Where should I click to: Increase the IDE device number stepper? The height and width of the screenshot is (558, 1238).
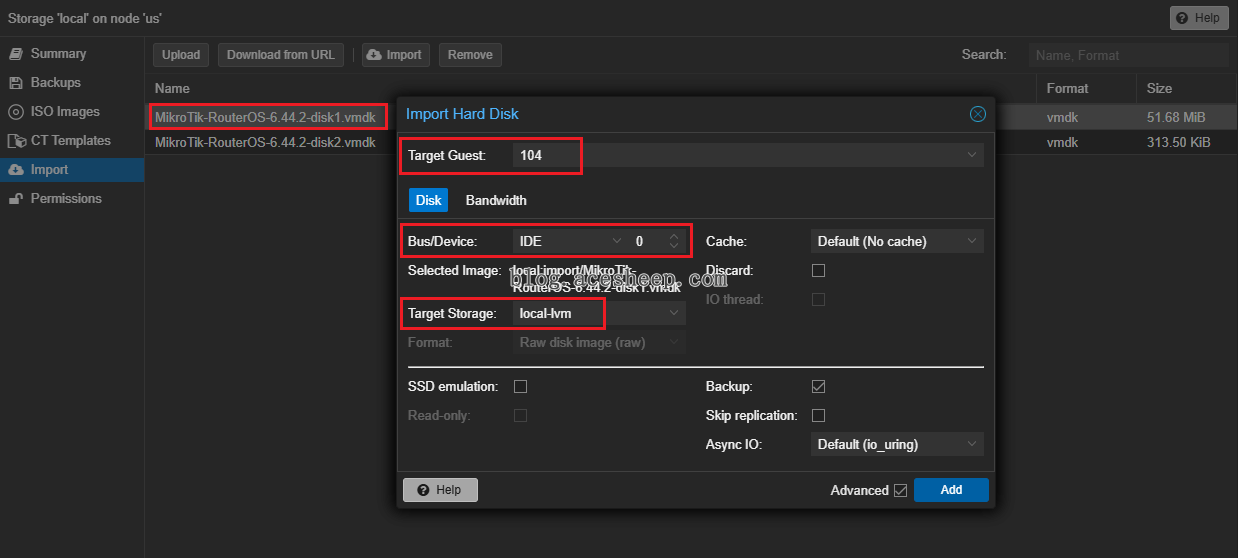[674, 236]
